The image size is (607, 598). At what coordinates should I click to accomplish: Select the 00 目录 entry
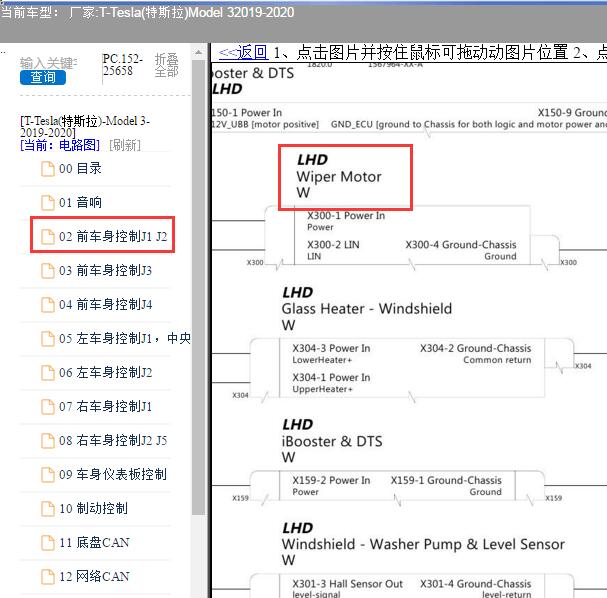coord(80,169)
